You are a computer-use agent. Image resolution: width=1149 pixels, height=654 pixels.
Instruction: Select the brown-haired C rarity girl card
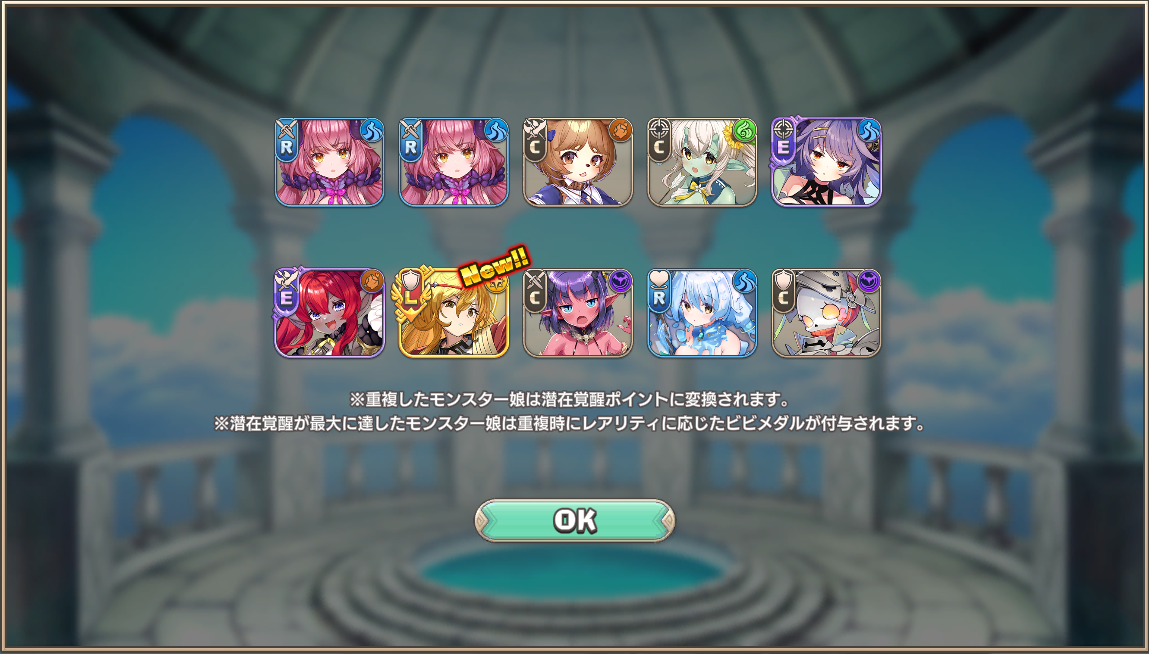pos(577,162)
